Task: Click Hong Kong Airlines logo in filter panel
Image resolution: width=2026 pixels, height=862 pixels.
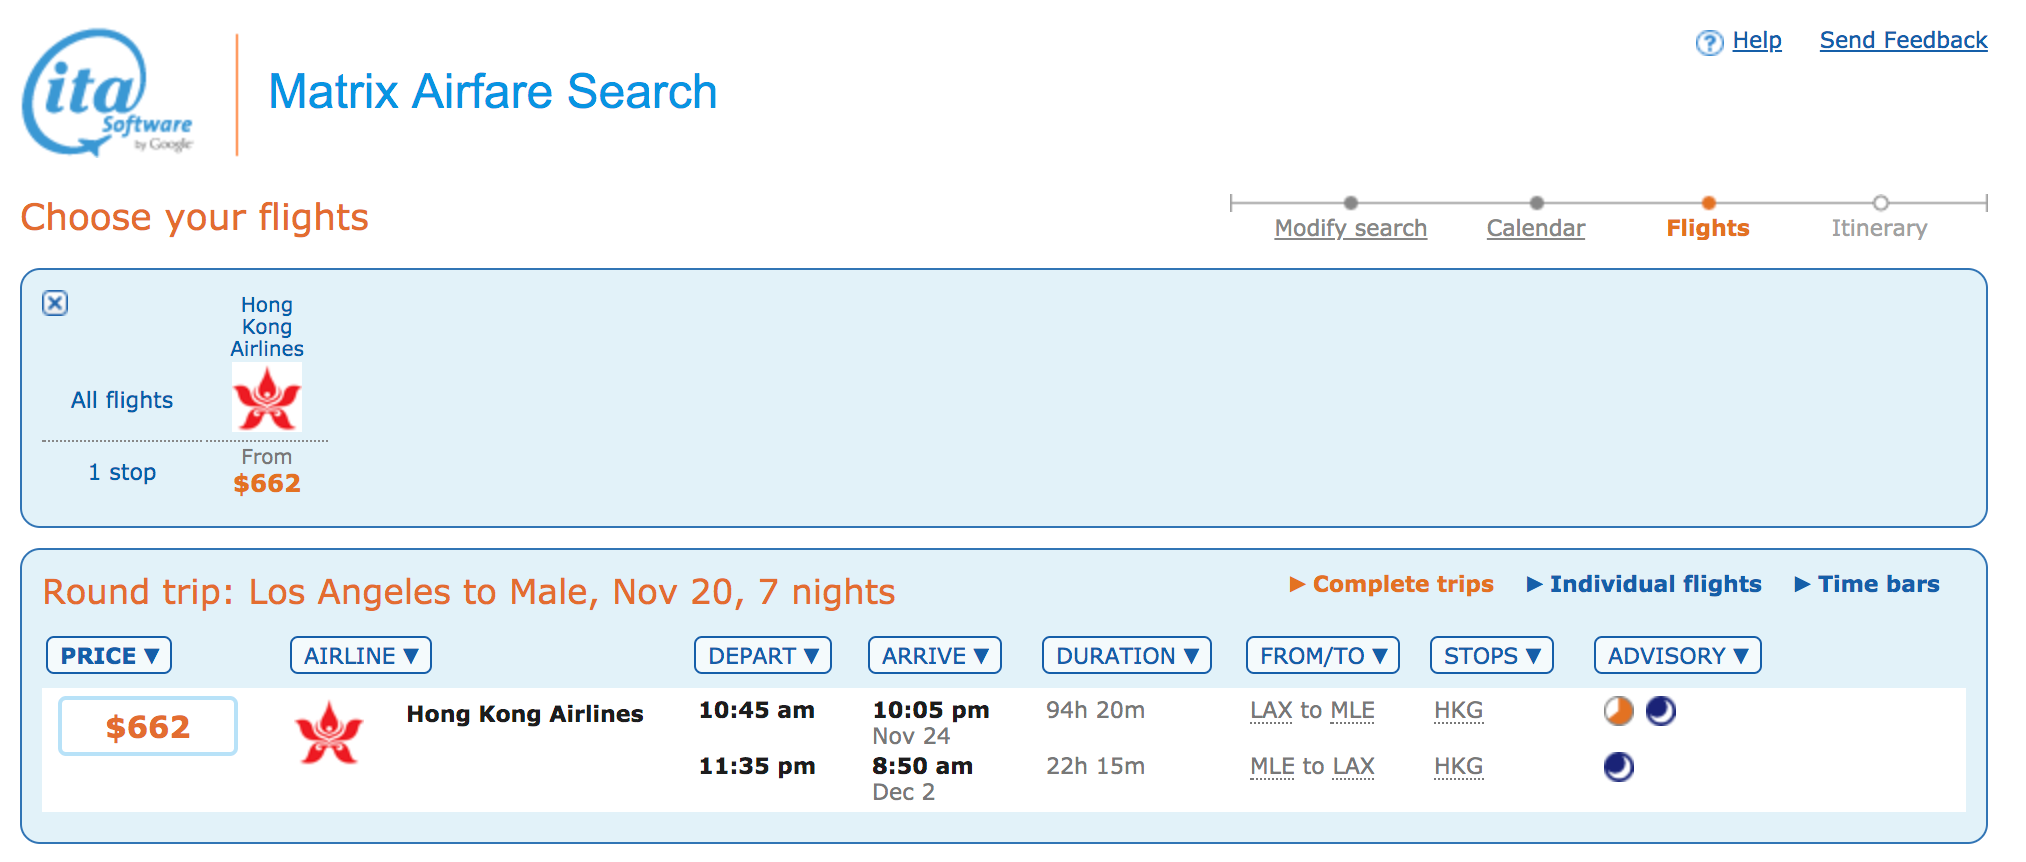Action: (266, 398)
